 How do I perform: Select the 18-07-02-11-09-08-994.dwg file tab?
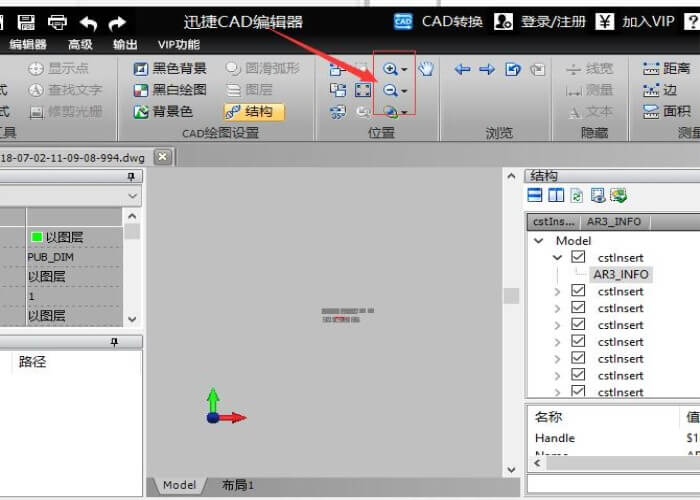pyautogui.click(x=73, y=158)
